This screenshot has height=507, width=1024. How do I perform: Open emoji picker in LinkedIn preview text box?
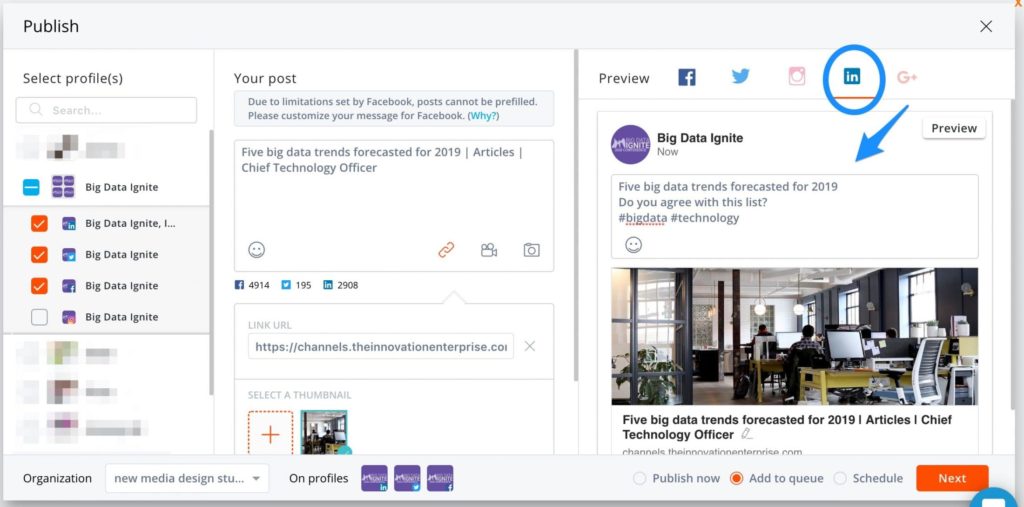[633, 244]
